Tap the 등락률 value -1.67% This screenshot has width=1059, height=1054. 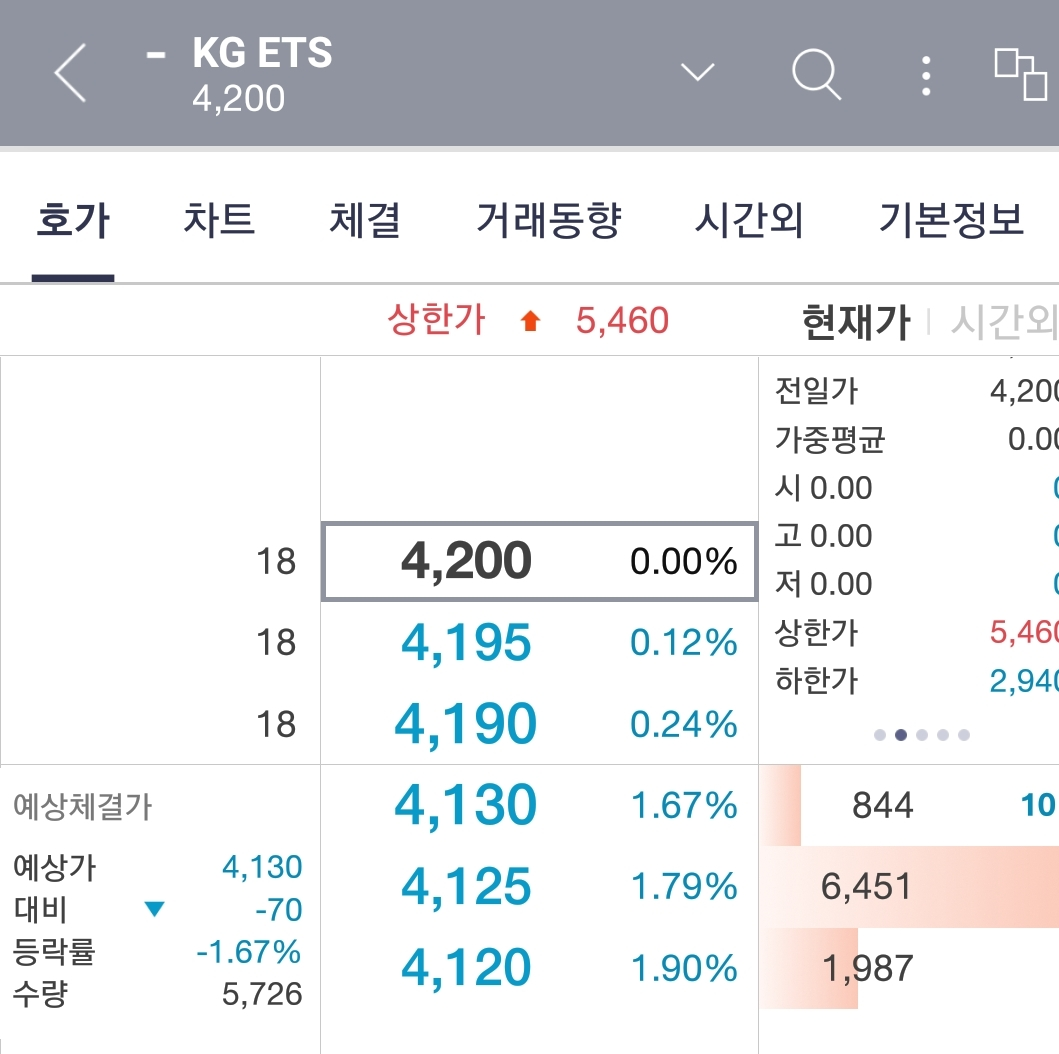[x=249, y=952]
